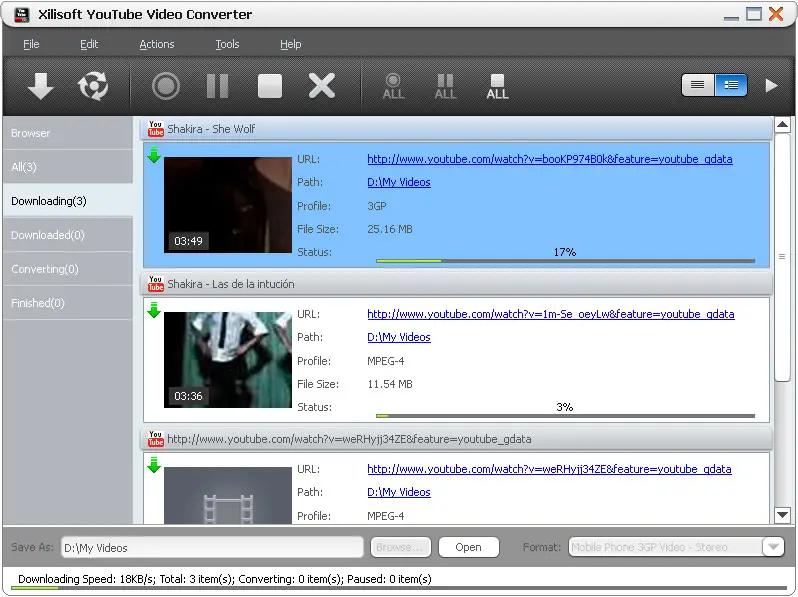Open the weRHyjj34ZE URL link in item details

[x=549, y=469]
